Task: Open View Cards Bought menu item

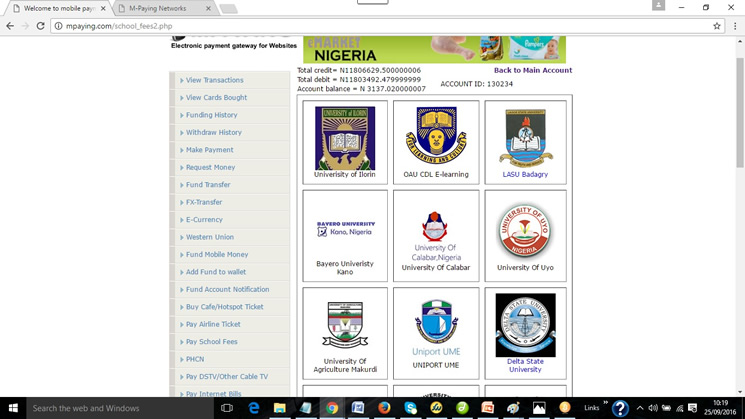Action: [216, 97]
